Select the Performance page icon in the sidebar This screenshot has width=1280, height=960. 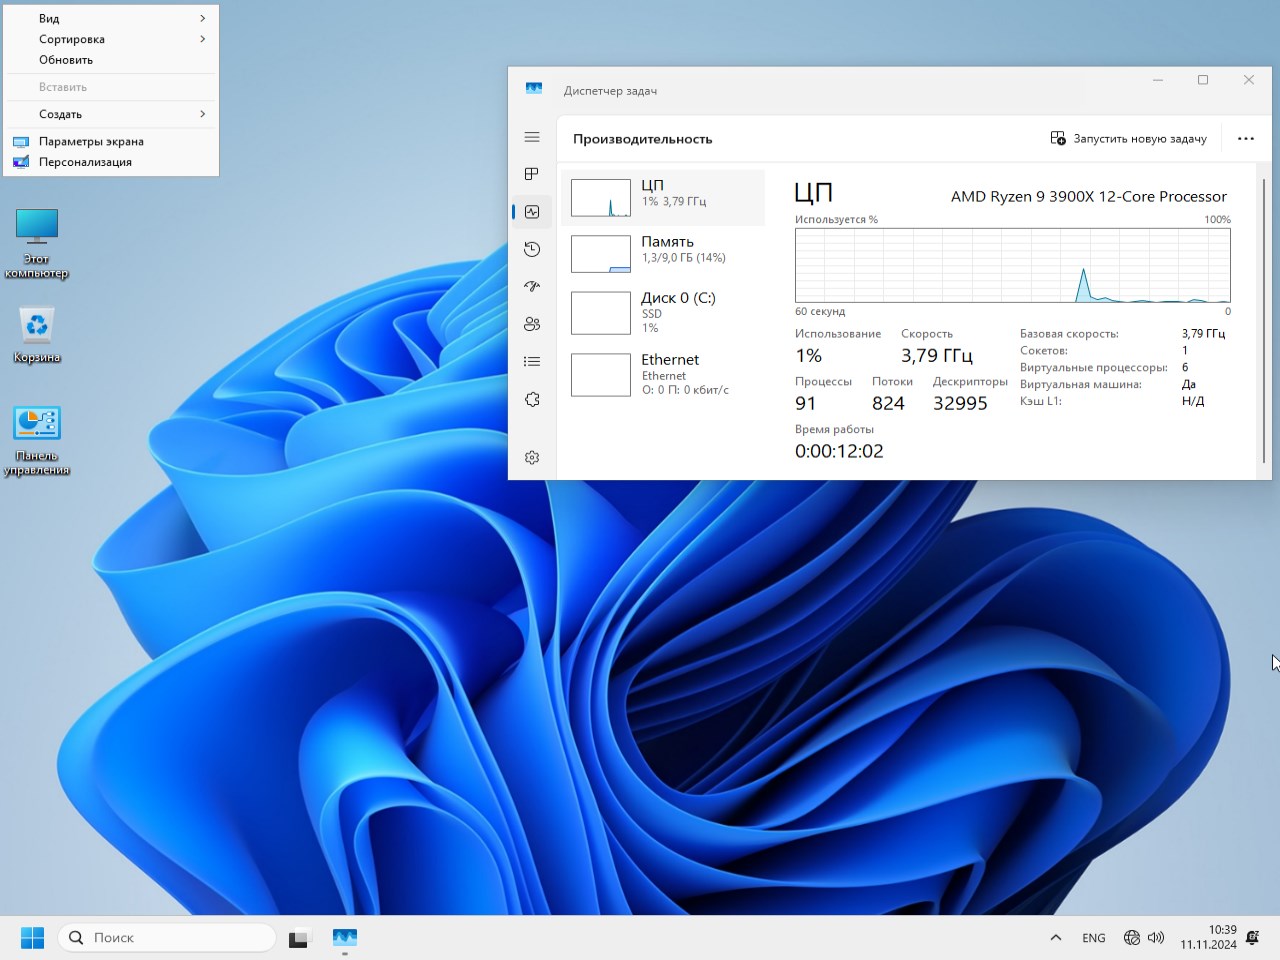tap(532, 212)
